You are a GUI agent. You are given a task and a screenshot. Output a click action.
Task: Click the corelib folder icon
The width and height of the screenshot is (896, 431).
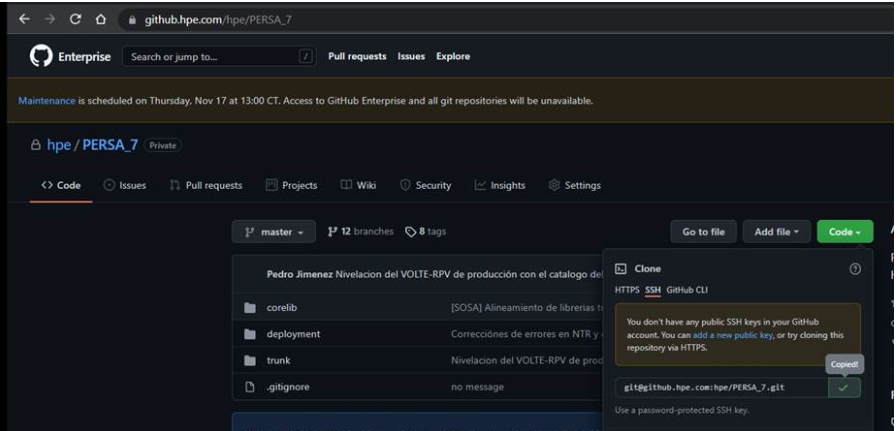click(250, 308)
